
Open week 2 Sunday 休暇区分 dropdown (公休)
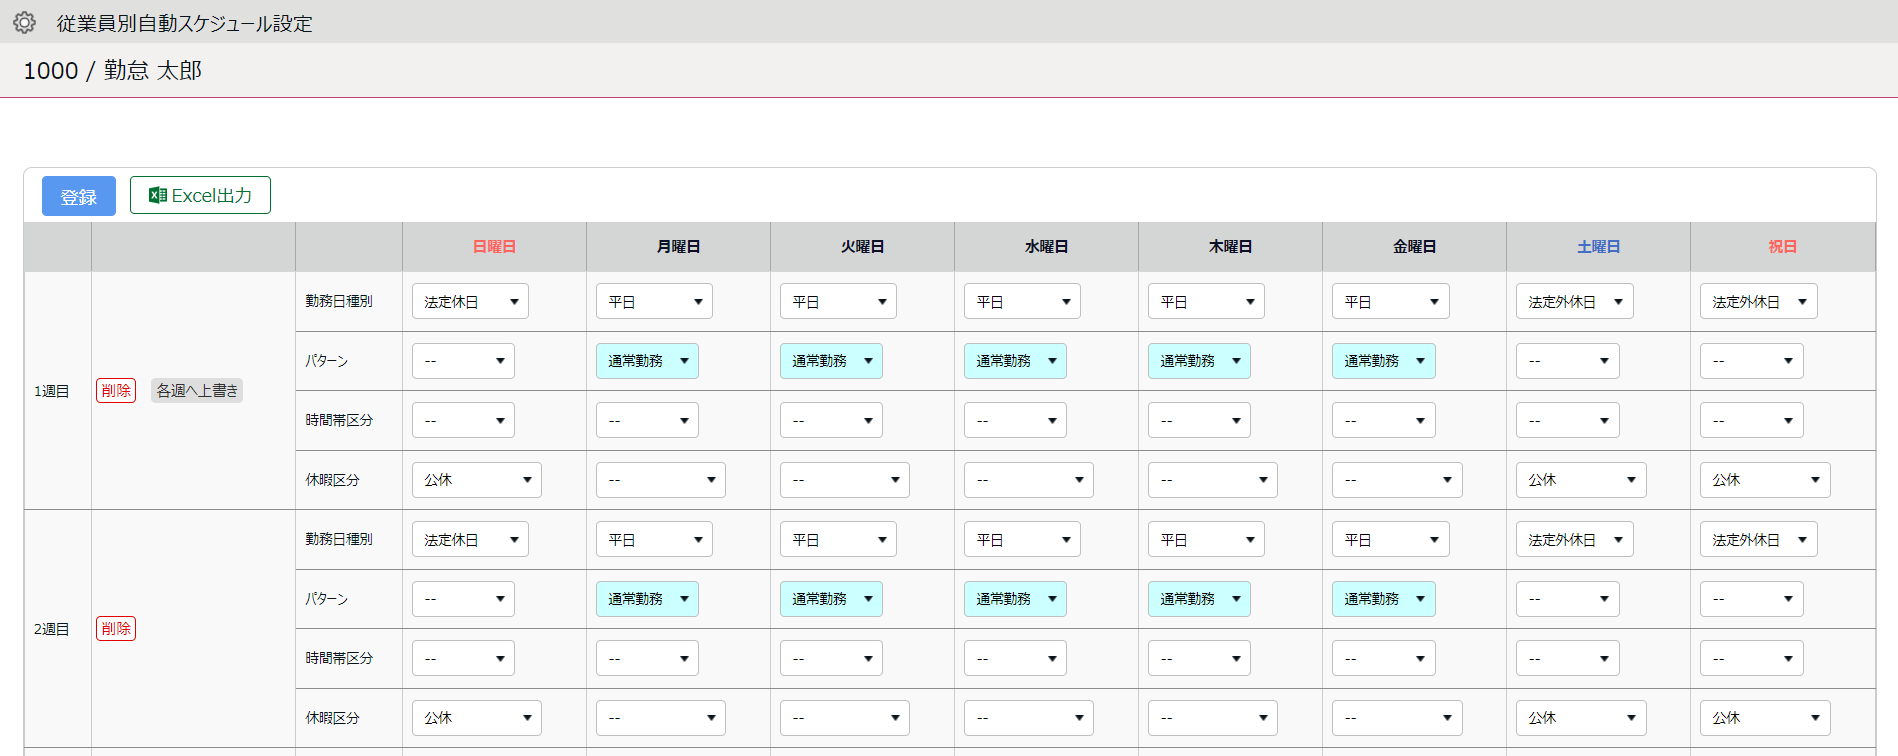477,718
